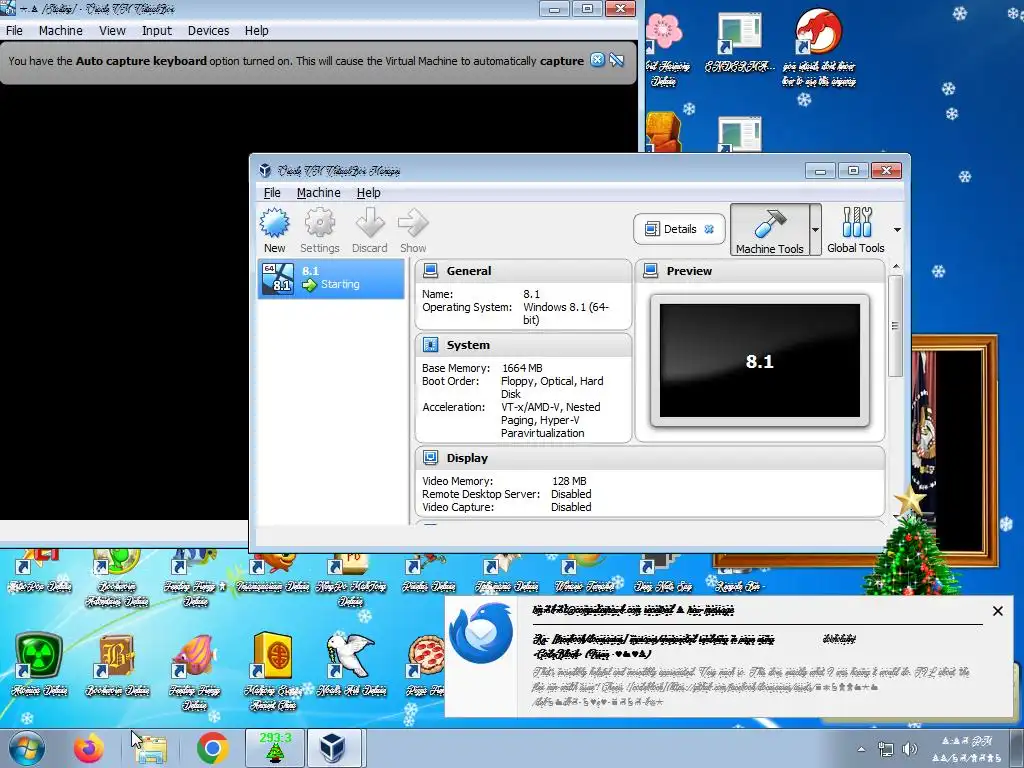Open the Machine Tools dropdown arrow
Image resolution: width=1024 pixels, height=768 pixels.
pyautogui.click(x=815, y=229)
